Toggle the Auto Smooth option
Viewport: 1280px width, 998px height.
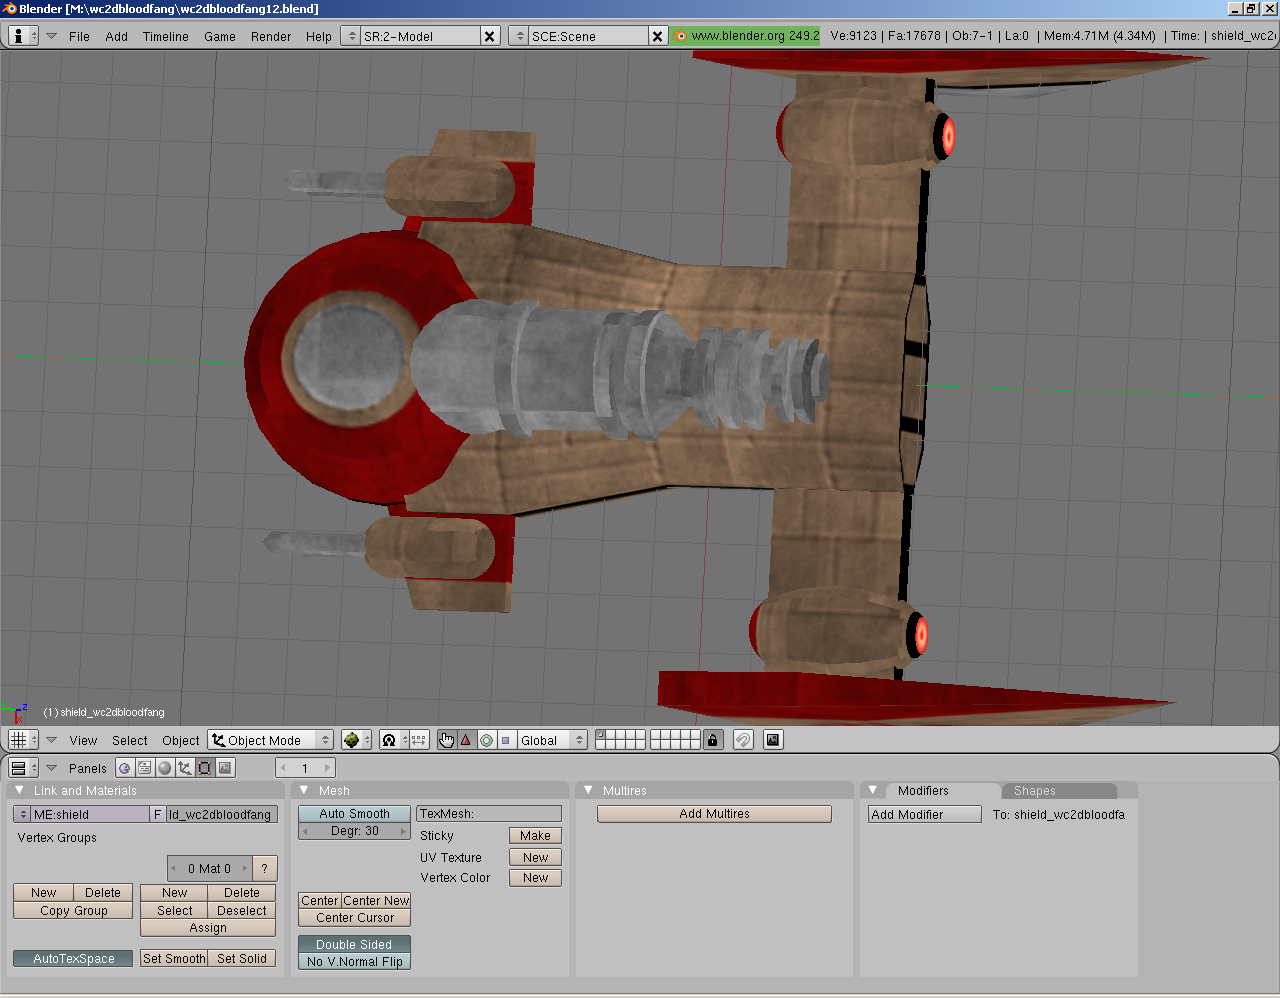tap(354, 814)
